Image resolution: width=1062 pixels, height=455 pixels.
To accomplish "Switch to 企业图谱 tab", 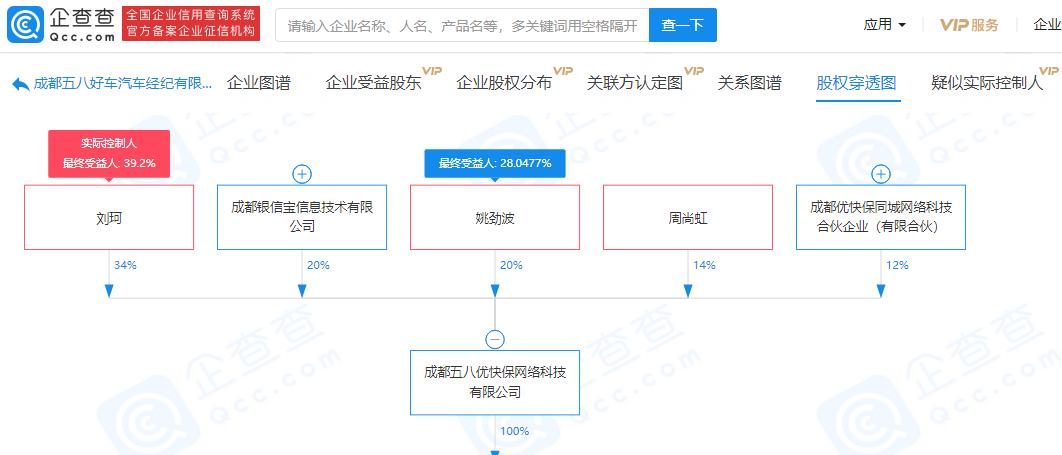I will pos(259,83).
